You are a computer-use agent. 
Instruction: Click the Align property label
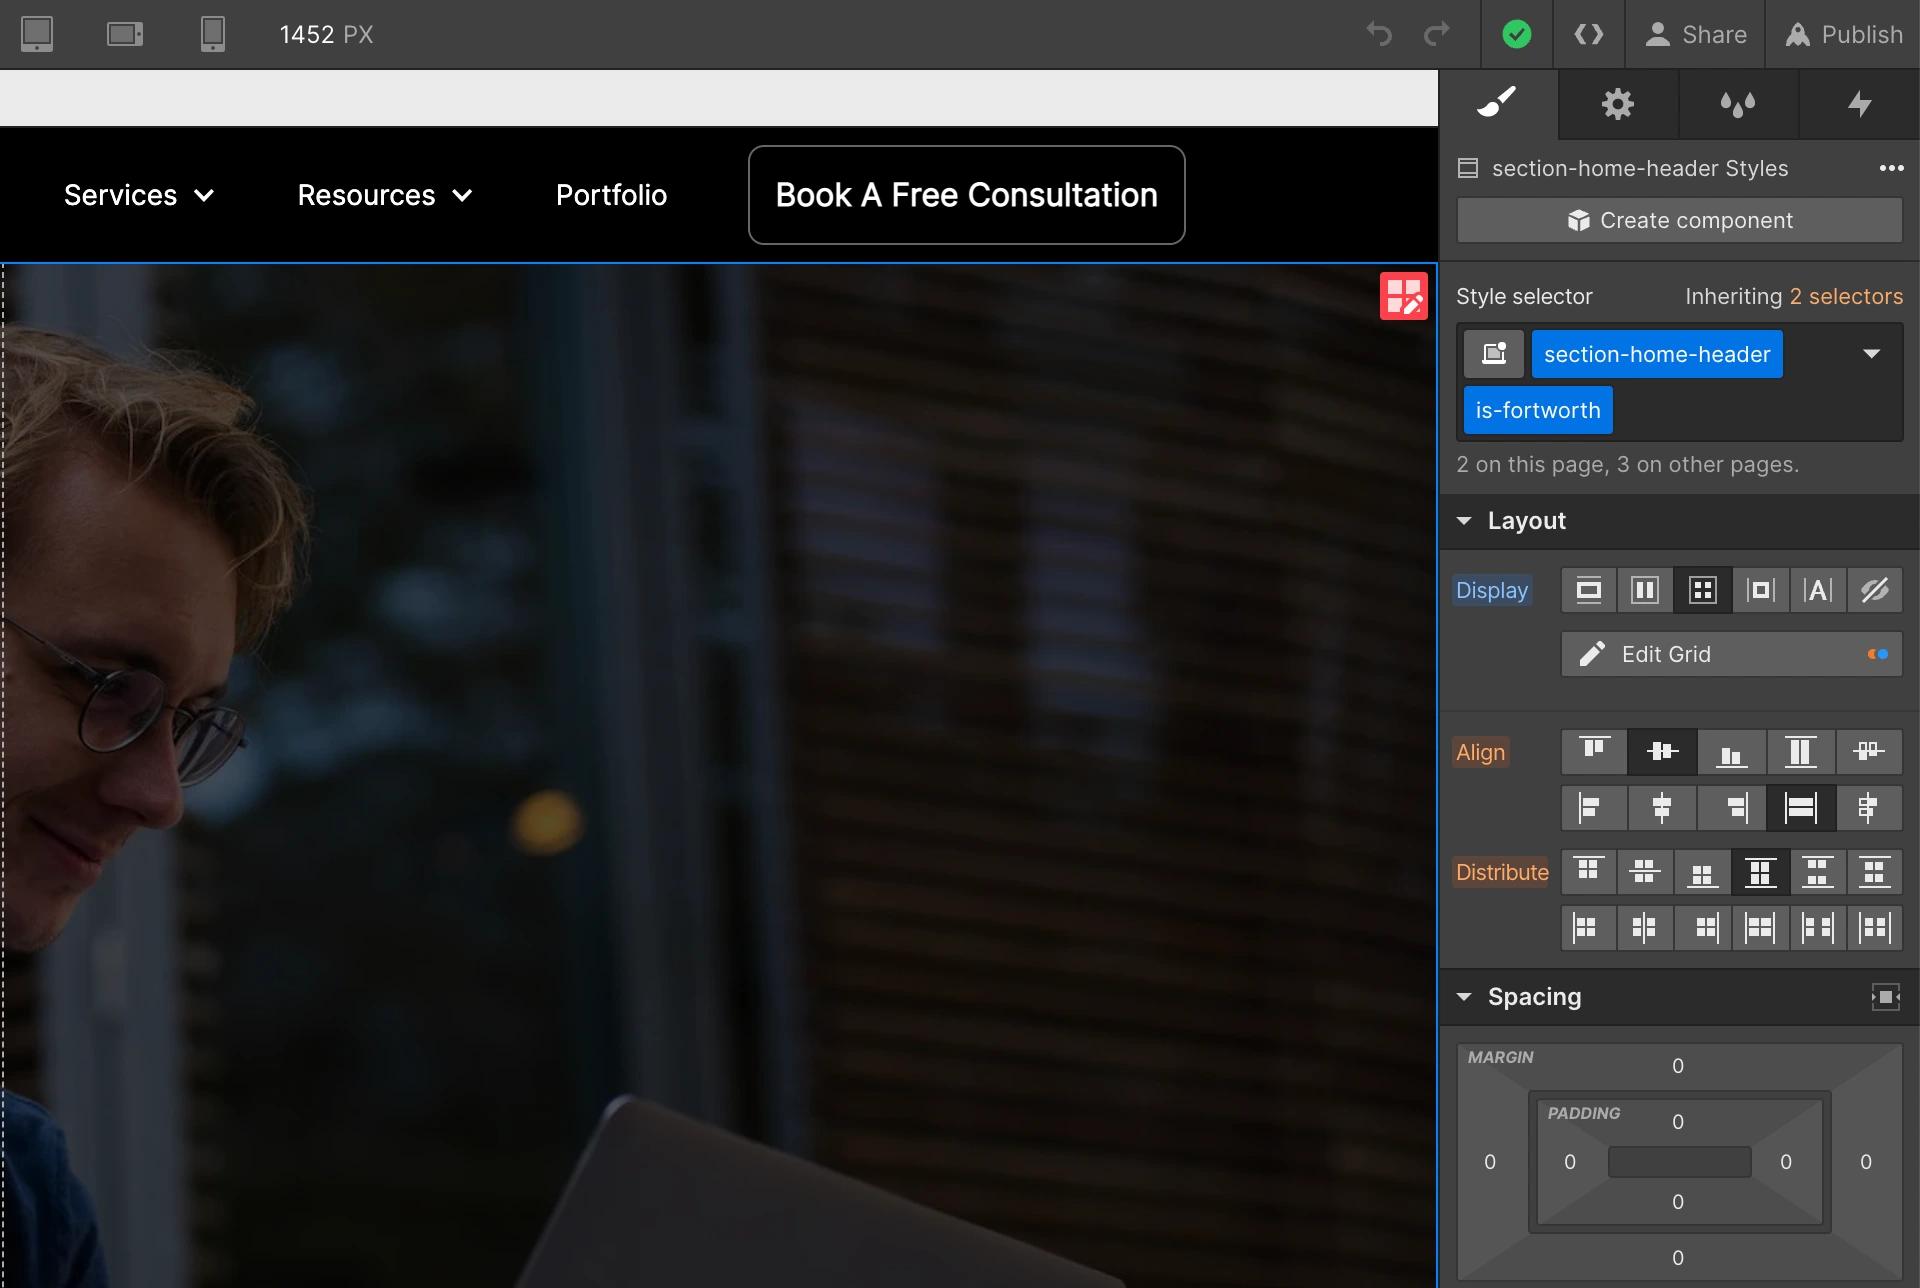1480,752
